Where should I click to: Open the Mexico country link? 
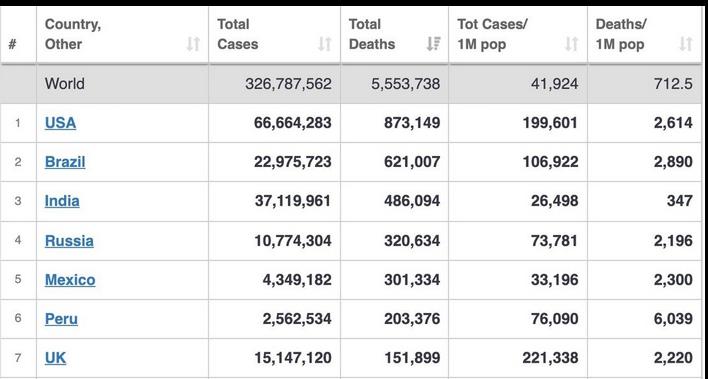pos(70,280)
